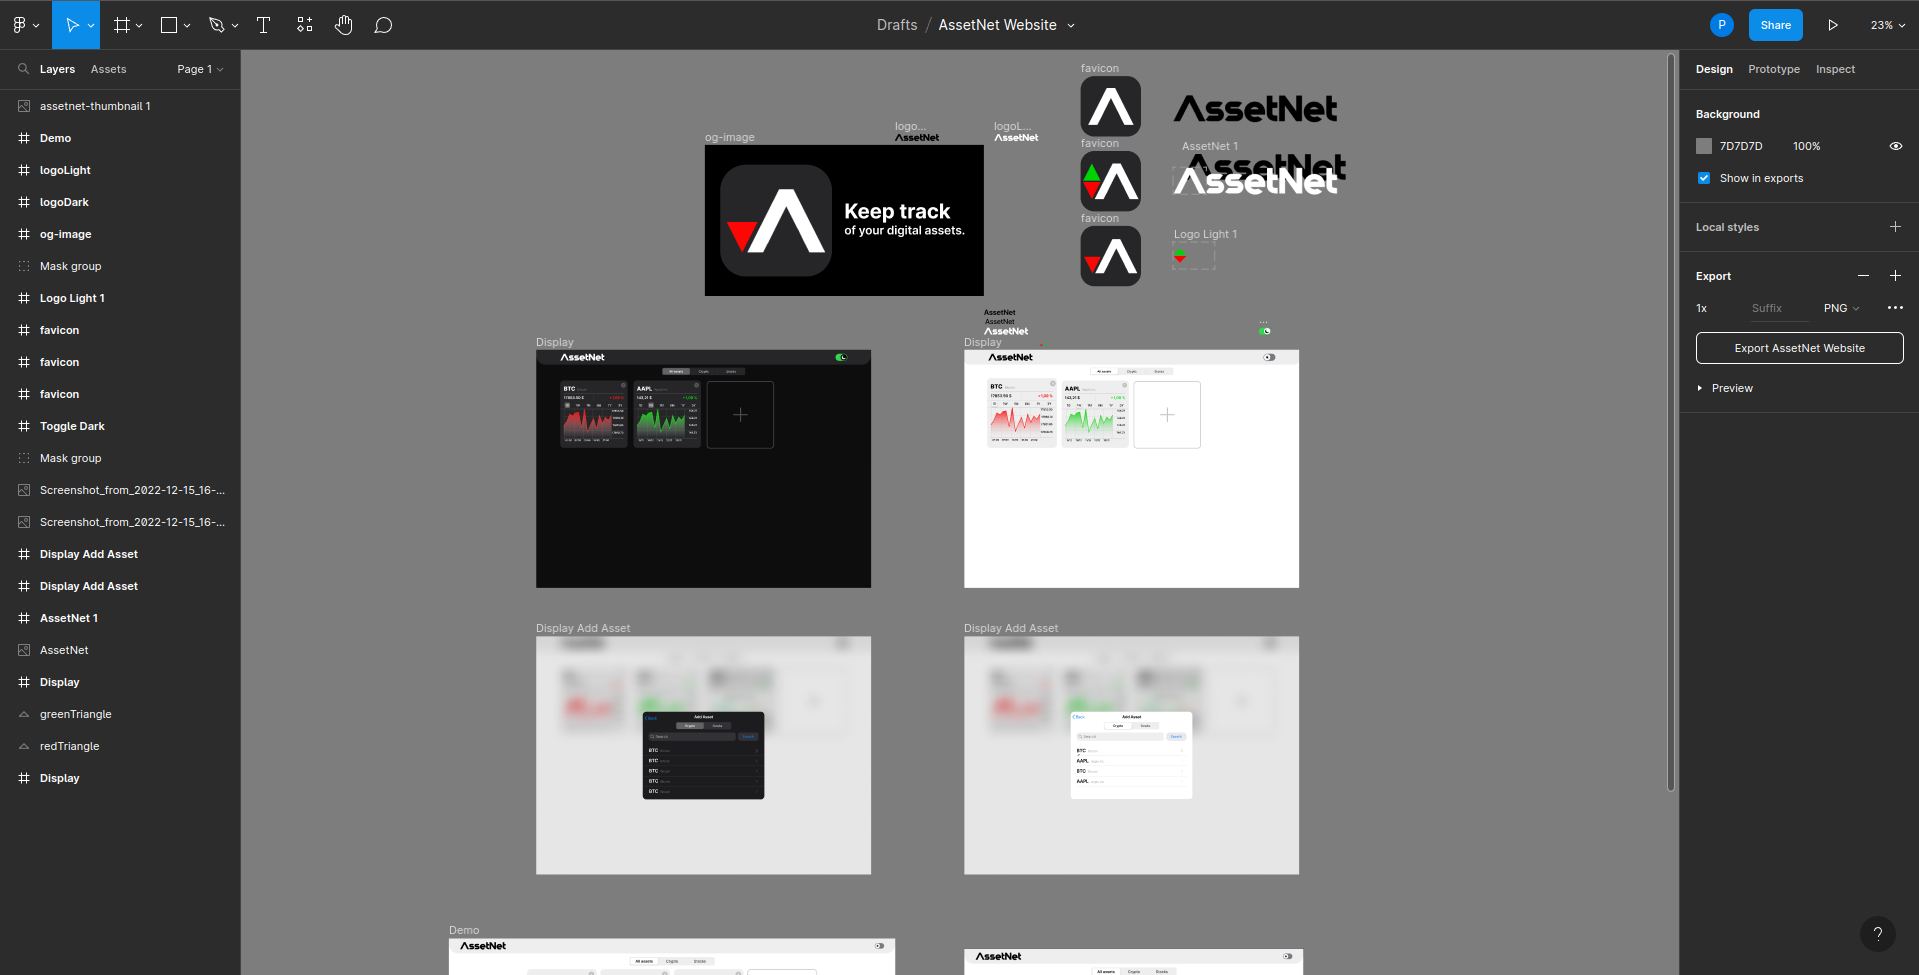Select the Comment tool
1919x975 pixels.
point(383,25)
